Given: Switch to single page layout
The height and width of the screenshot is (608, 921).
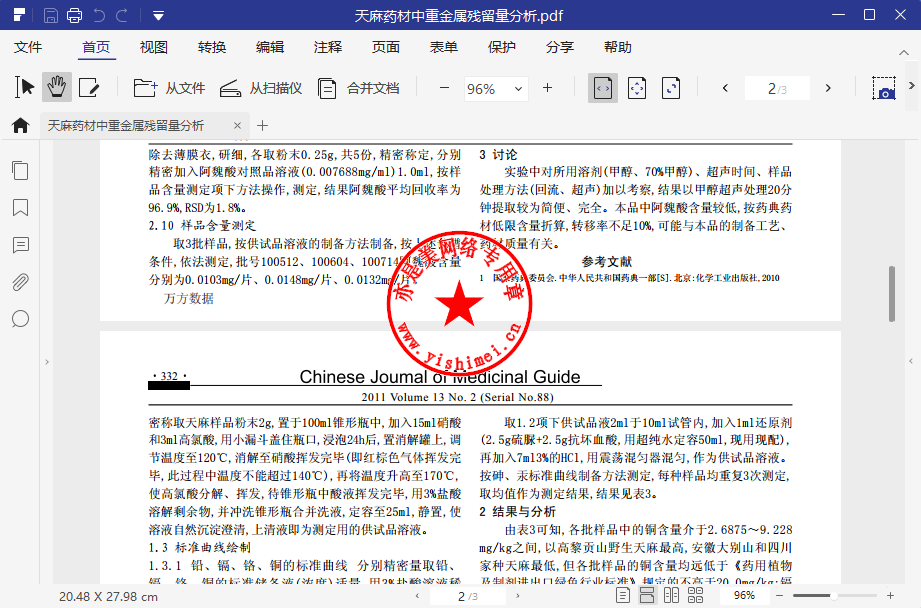Looking at the screenshot, I should pyautogui.click(x=623, y=595).
